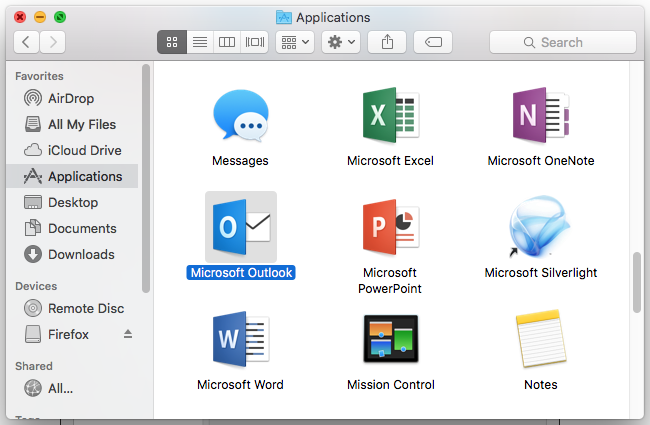Click into the Search field
The image size is (650, 425).
pos(563,42)
